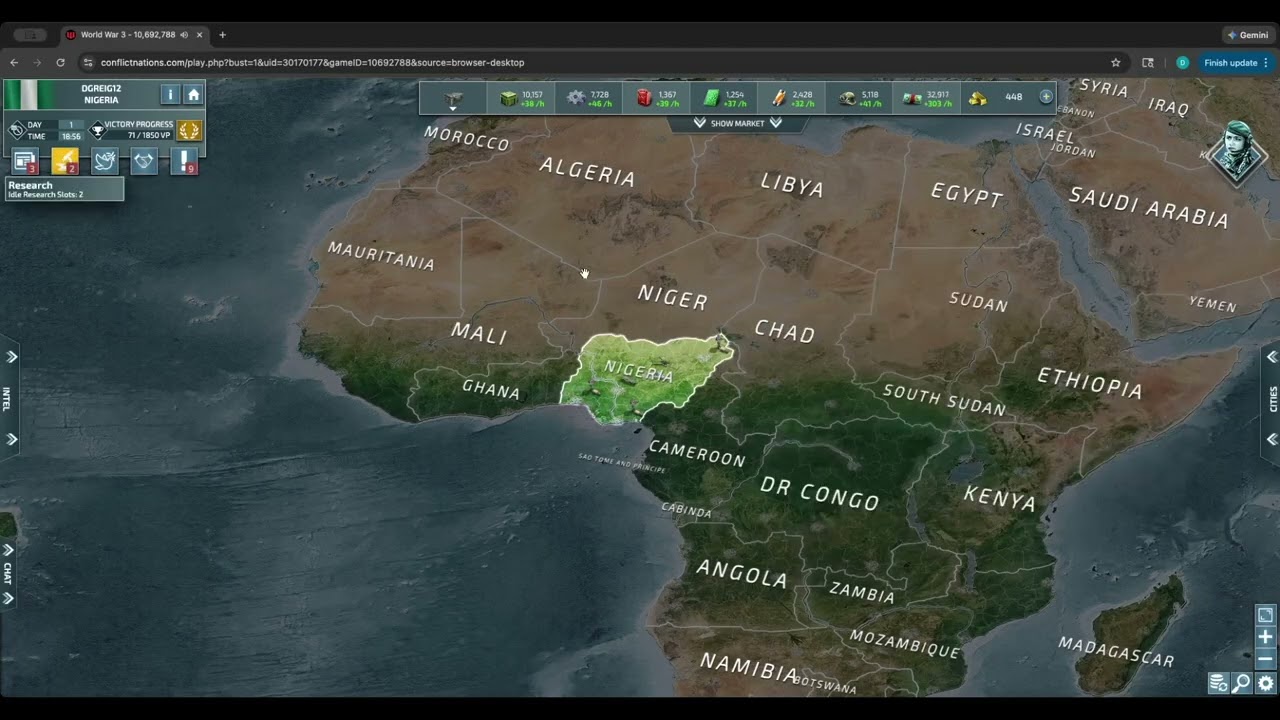The image size is (1280, 720).
Task: Click the Madagascar country label
Action: [1116, 650]
